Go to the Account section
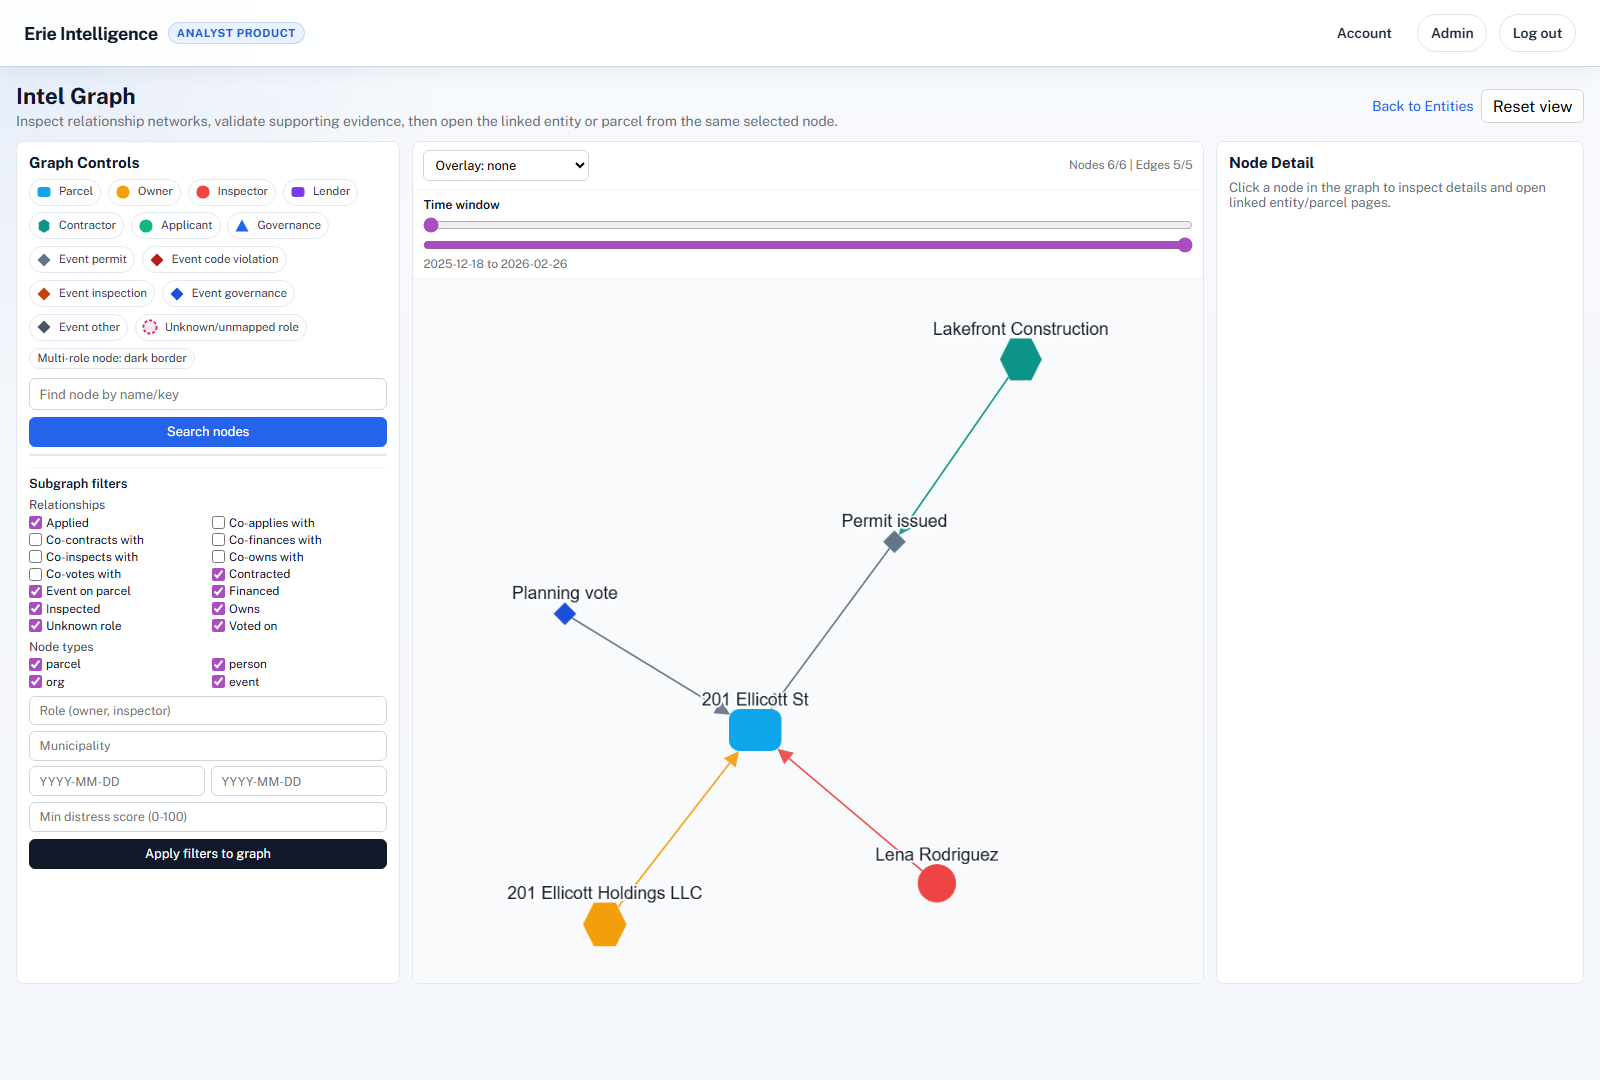1600x1080 pixels. (1363, 32)
